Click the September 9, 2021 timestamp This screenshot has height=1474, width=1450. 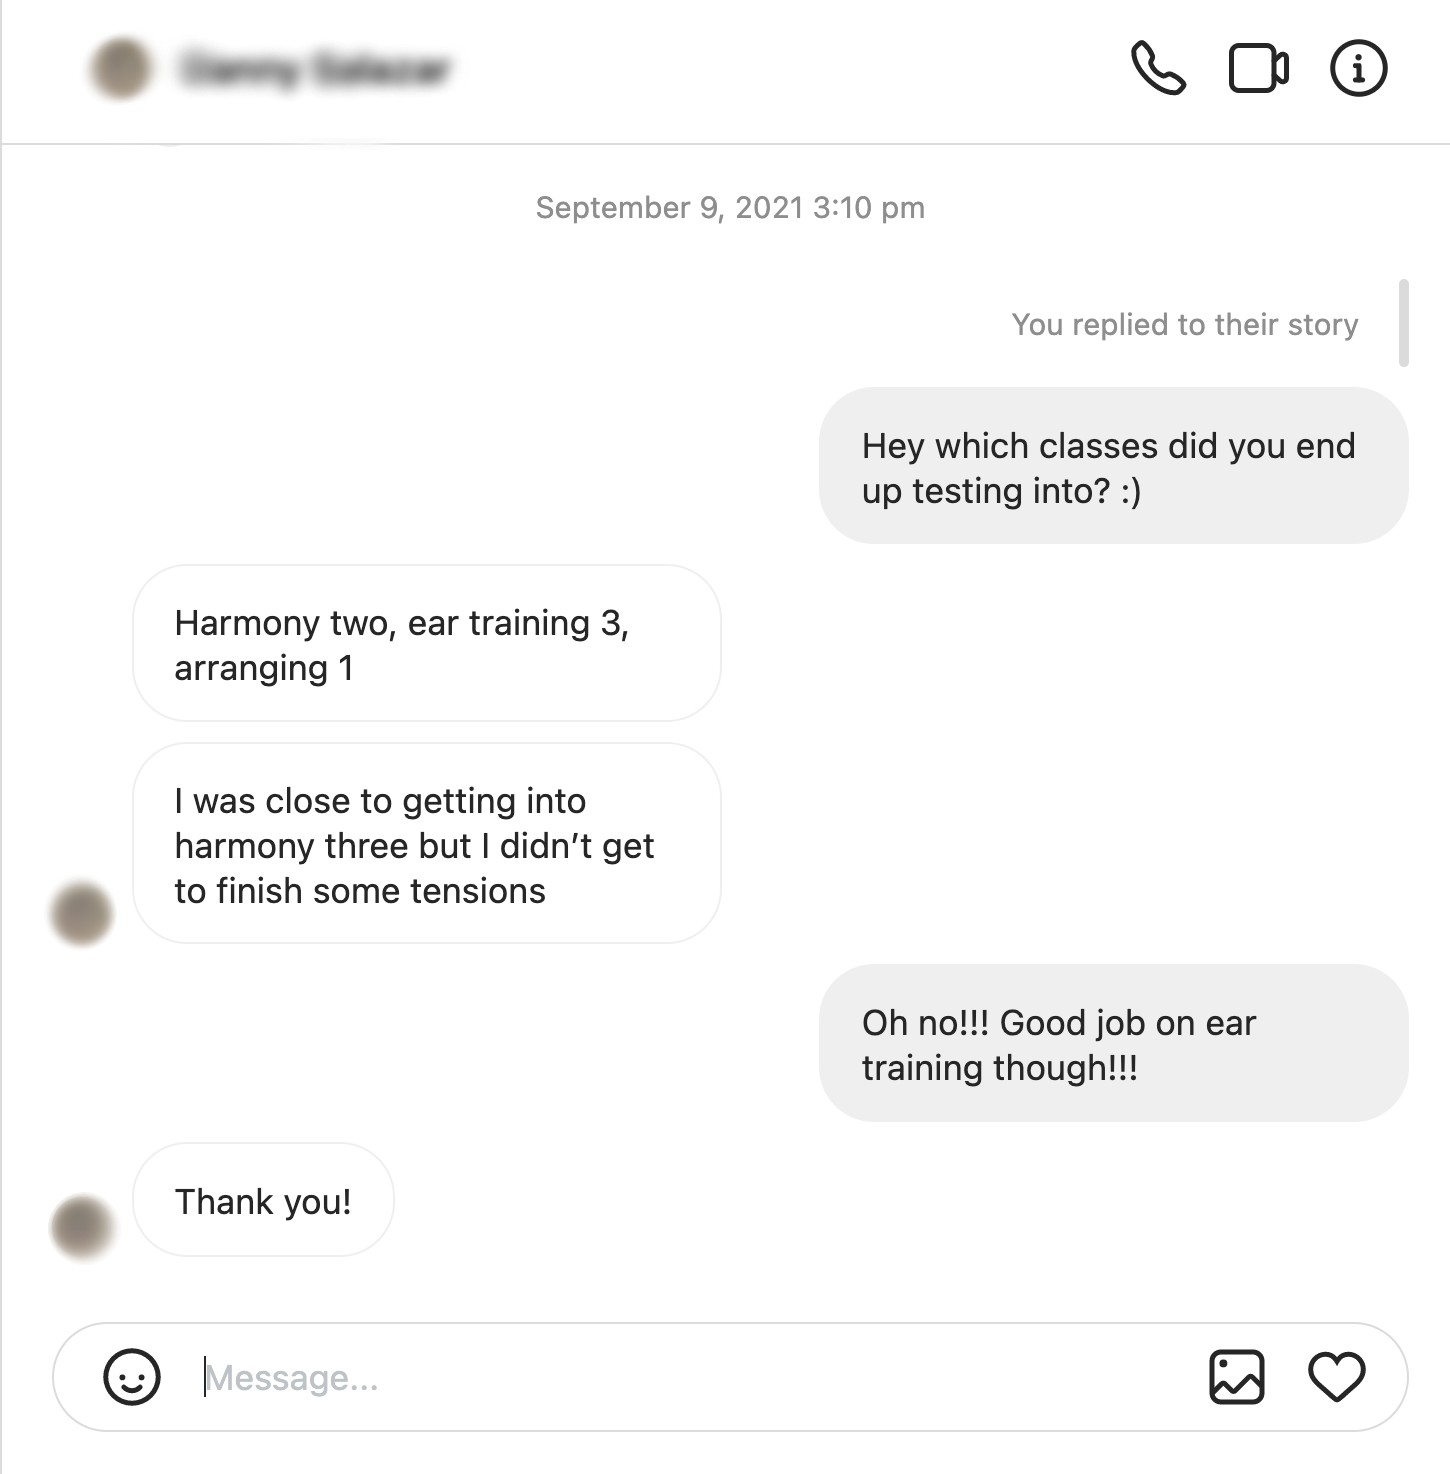(x=730, y=207)
